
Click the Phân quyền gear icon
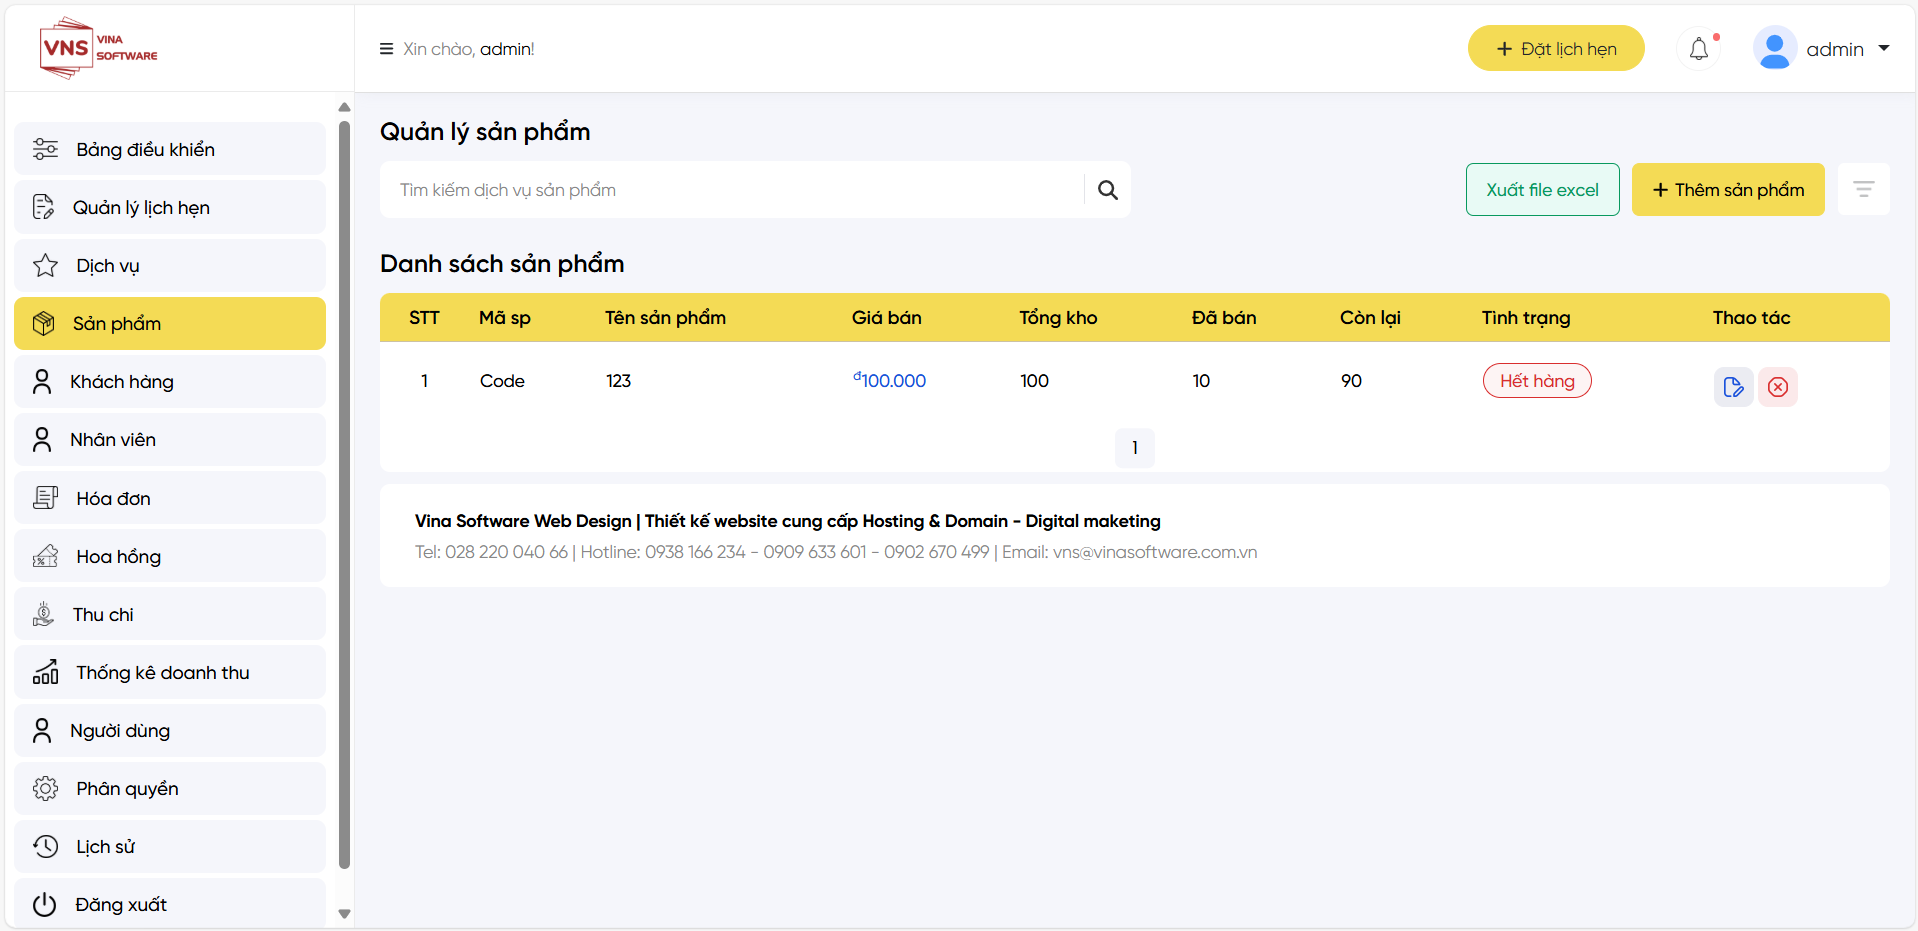click(46, 788)
